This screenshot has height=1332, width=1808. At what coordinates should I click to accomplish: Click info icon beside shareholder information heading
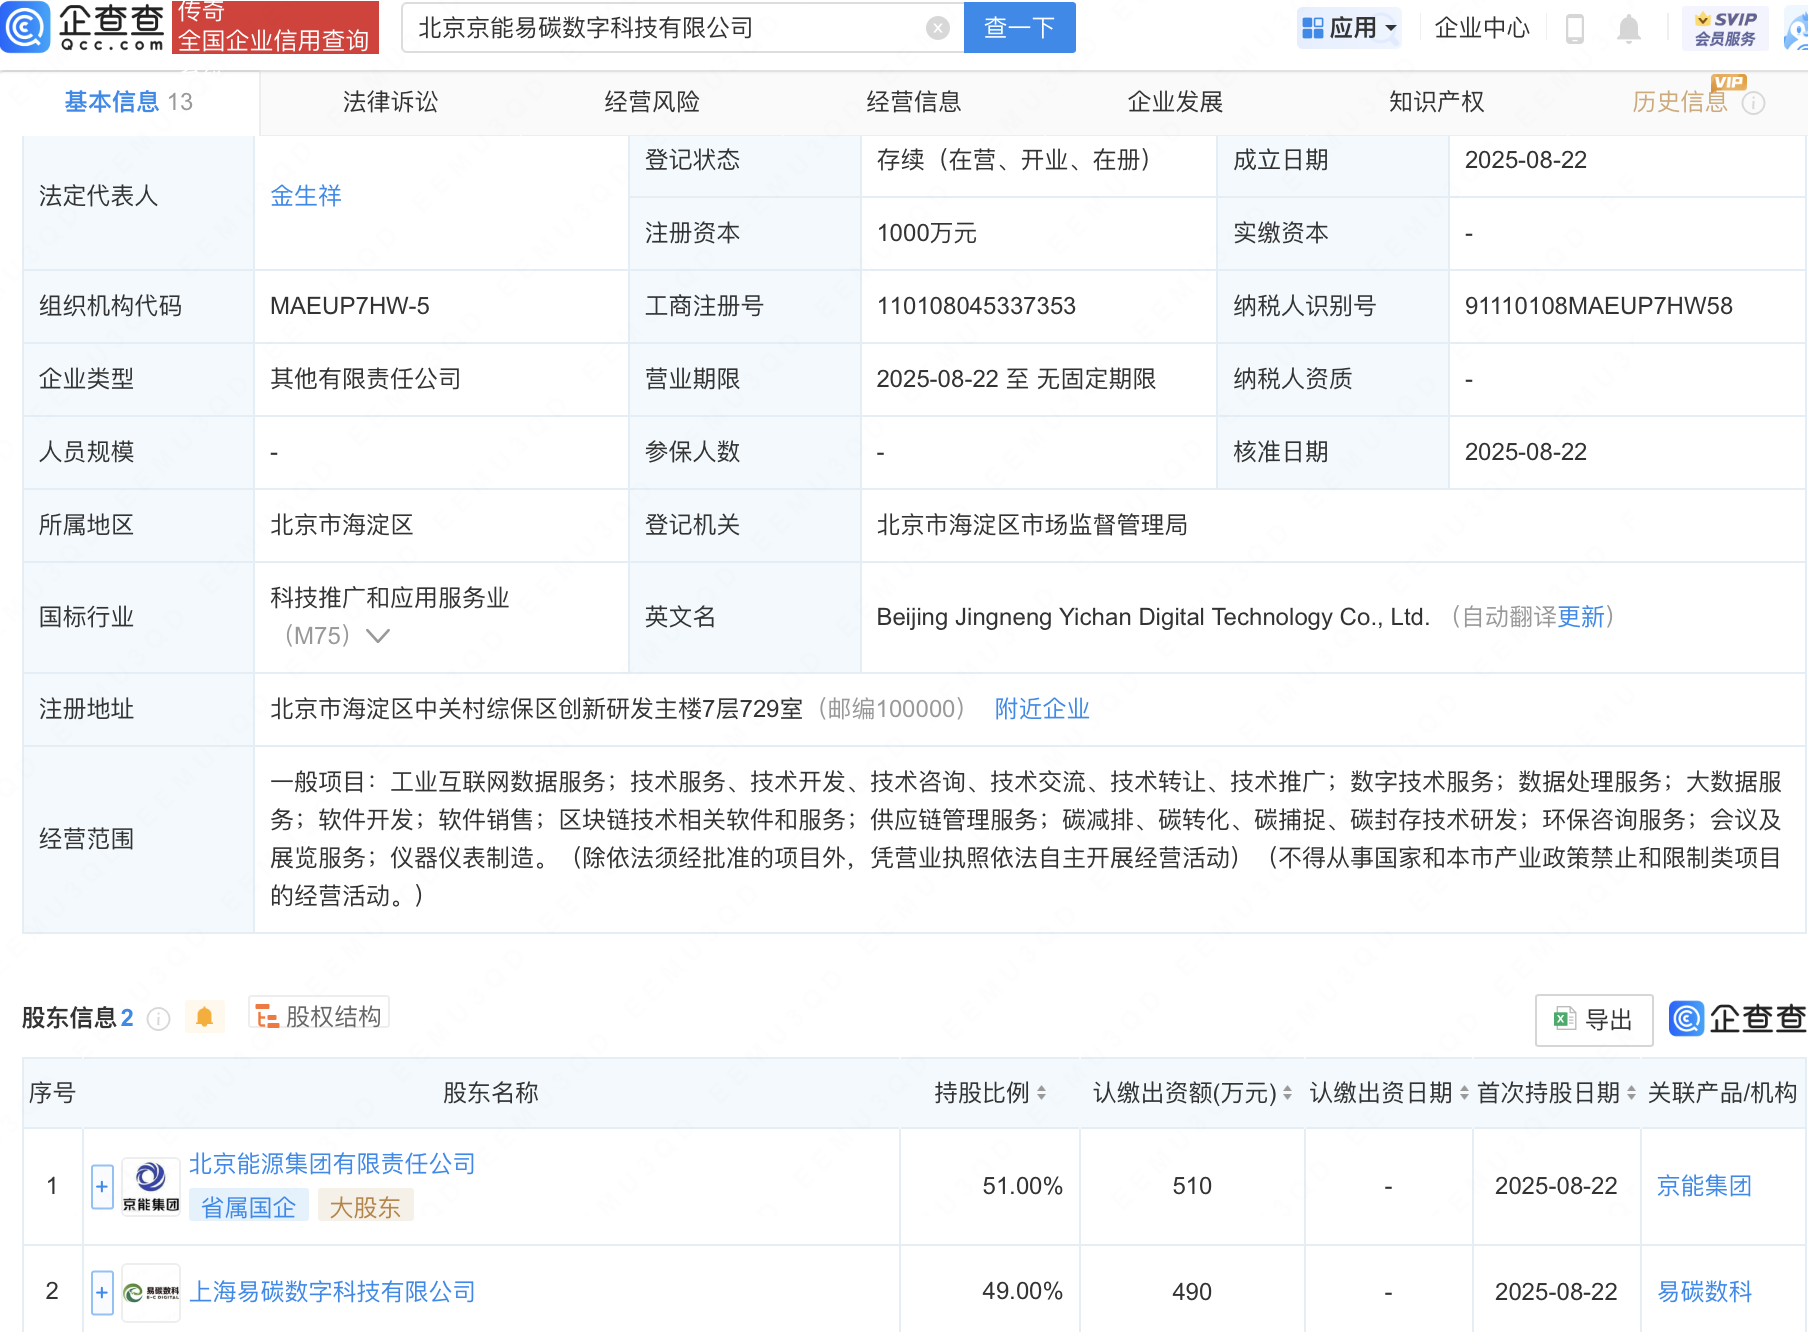(x=158, y=1019)
